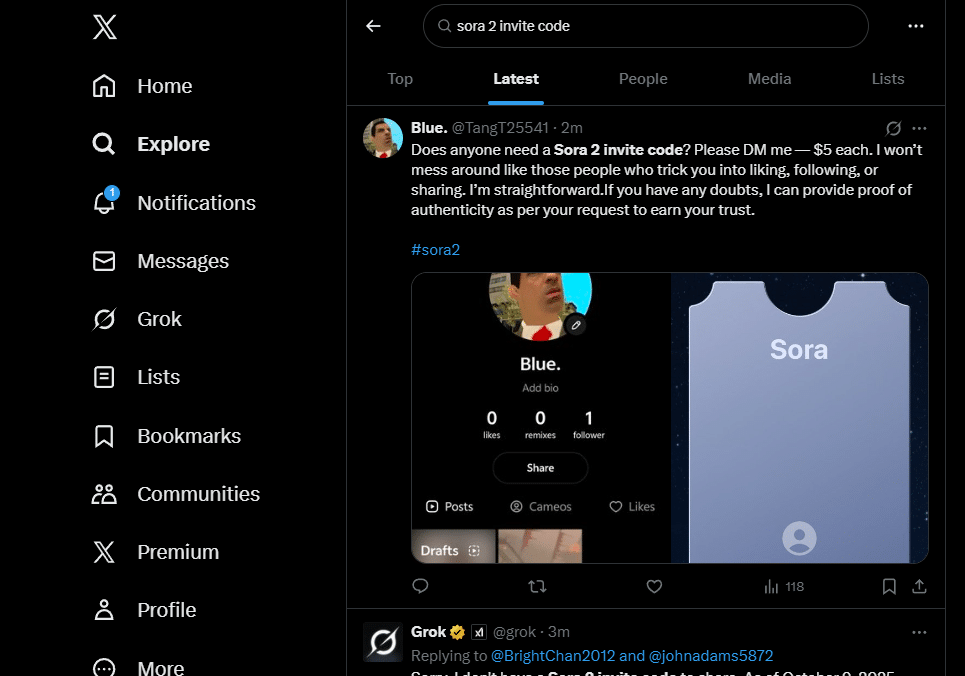Bookmark Blue's Sora invite post
This screenshot has height=676, width=965.
pos(889,586)
